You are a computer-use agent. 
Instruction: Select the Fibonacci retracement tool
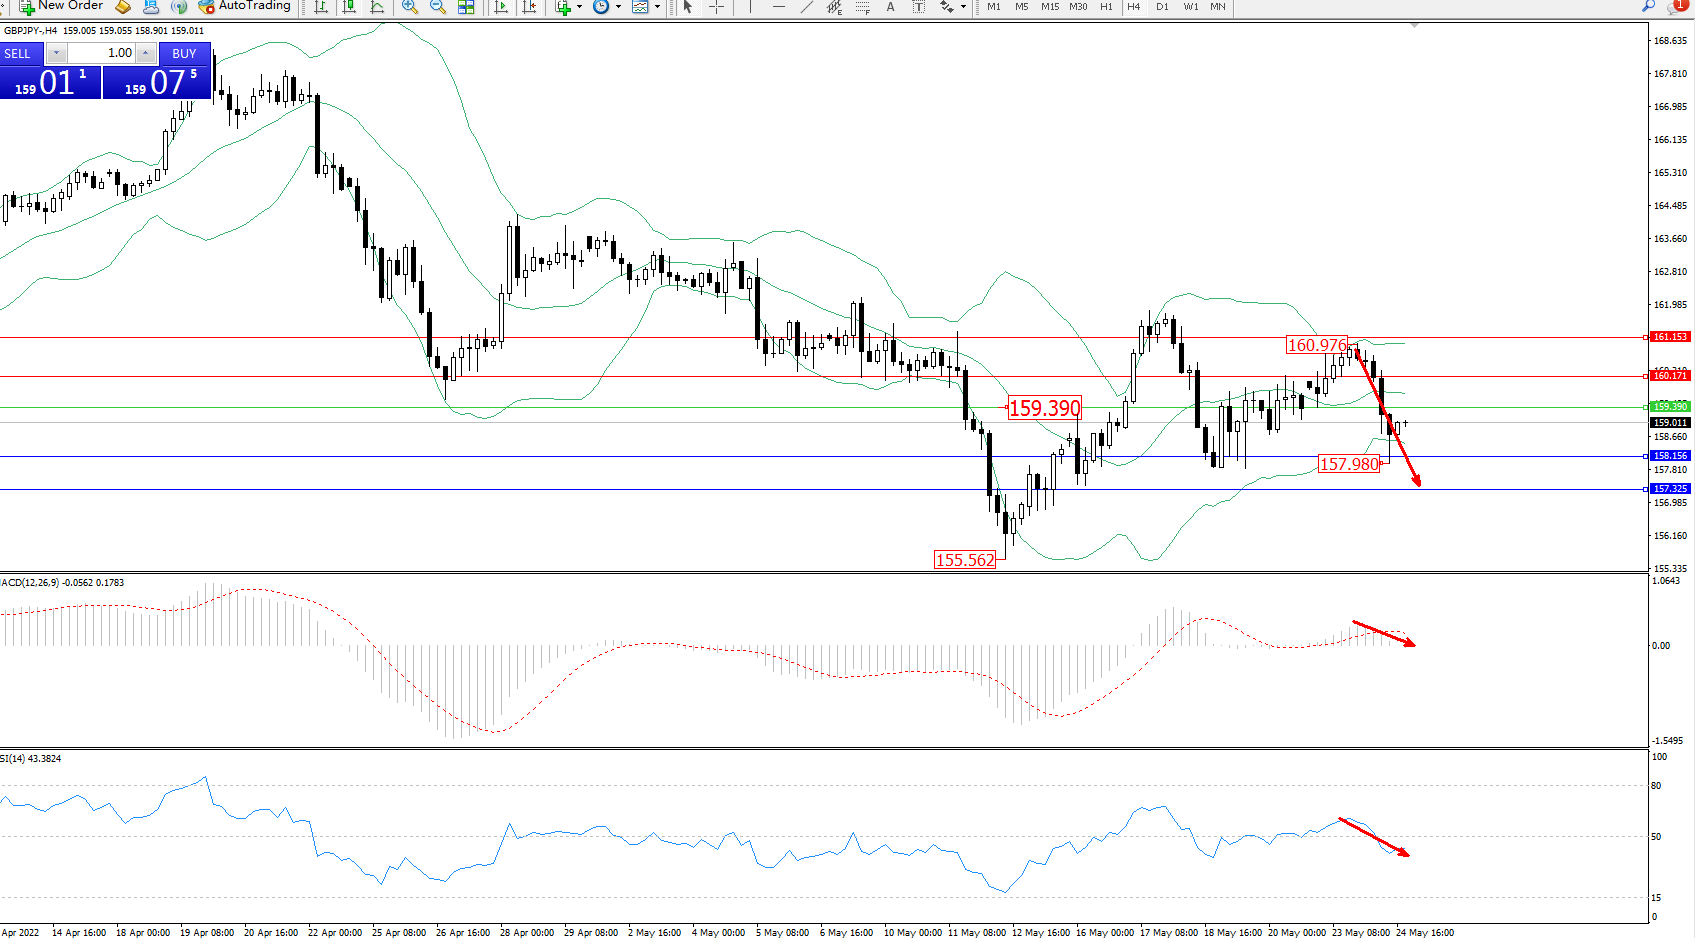pyautogui.click(x=862, y=7)
